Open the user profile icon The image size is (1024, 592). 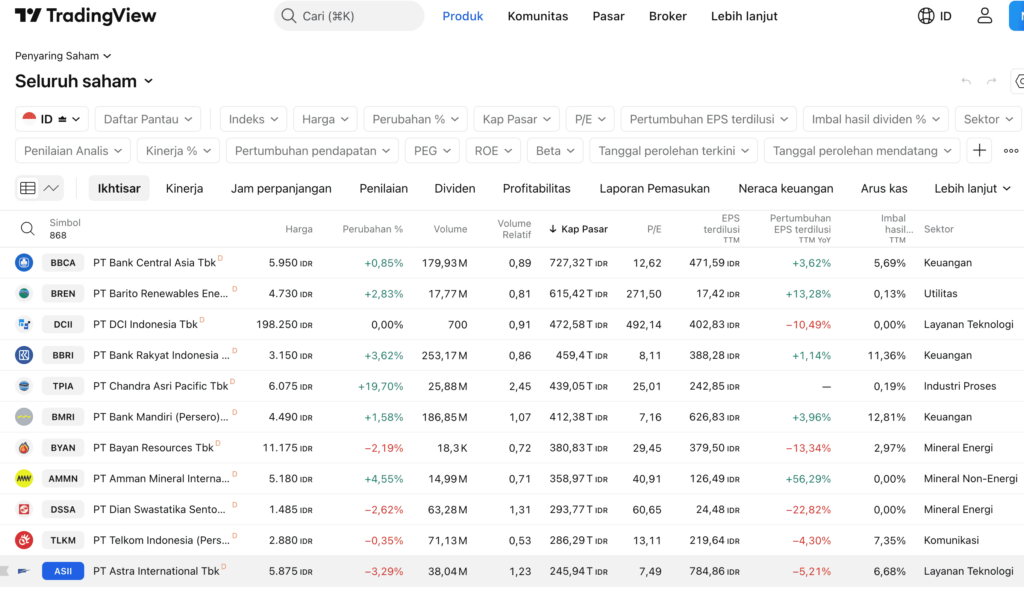(x=984, y=16)
